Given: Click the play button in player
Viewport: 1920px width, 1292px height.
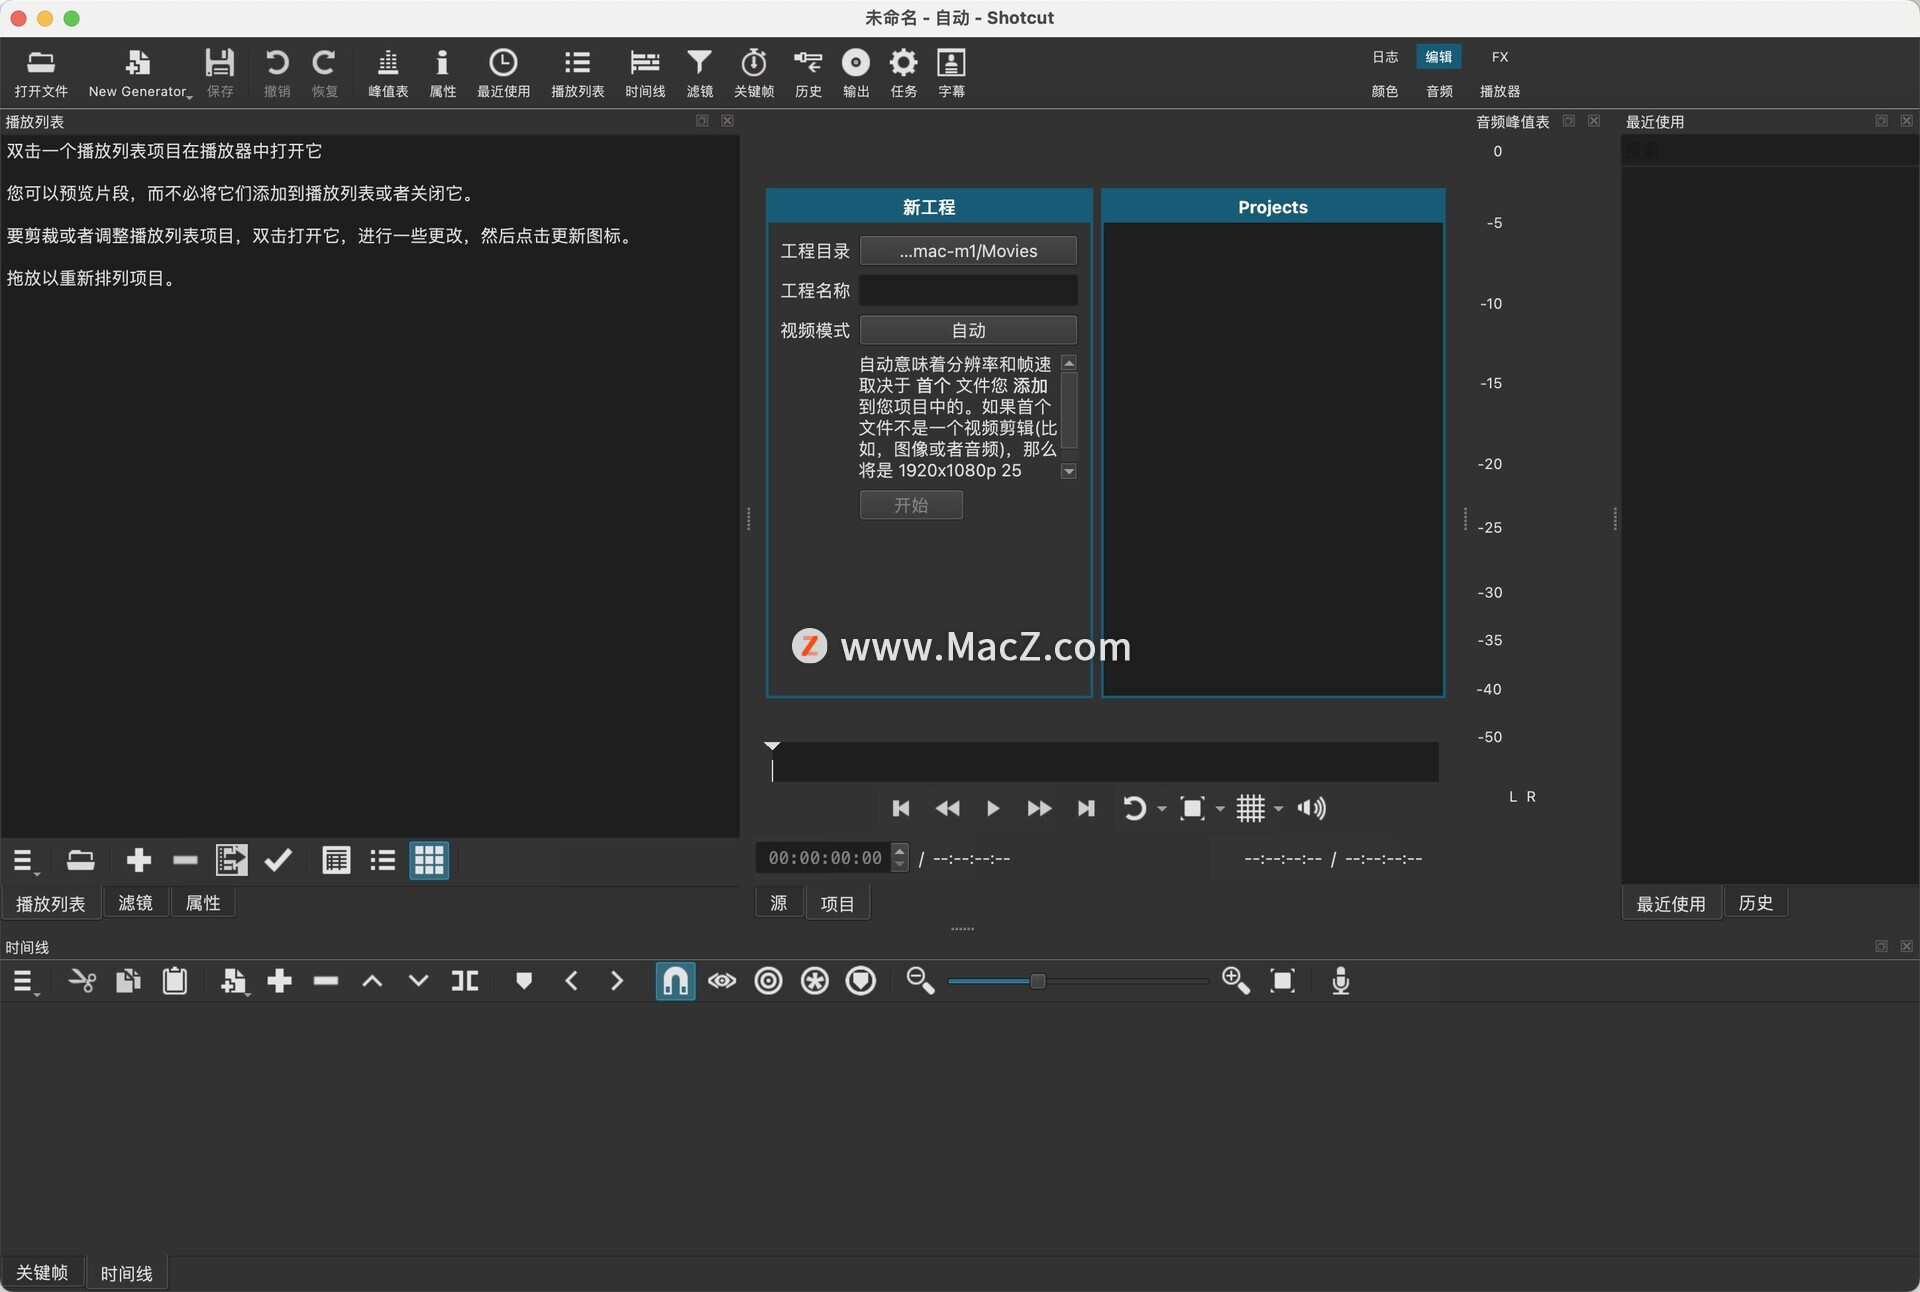Looking at the screenshot, I should coord(993,808).
